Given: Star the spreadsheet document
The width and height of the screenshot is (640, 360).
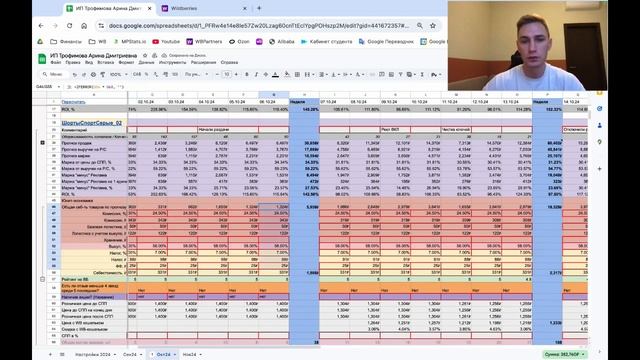Looking at the screenshot, I should click(144, 55).
